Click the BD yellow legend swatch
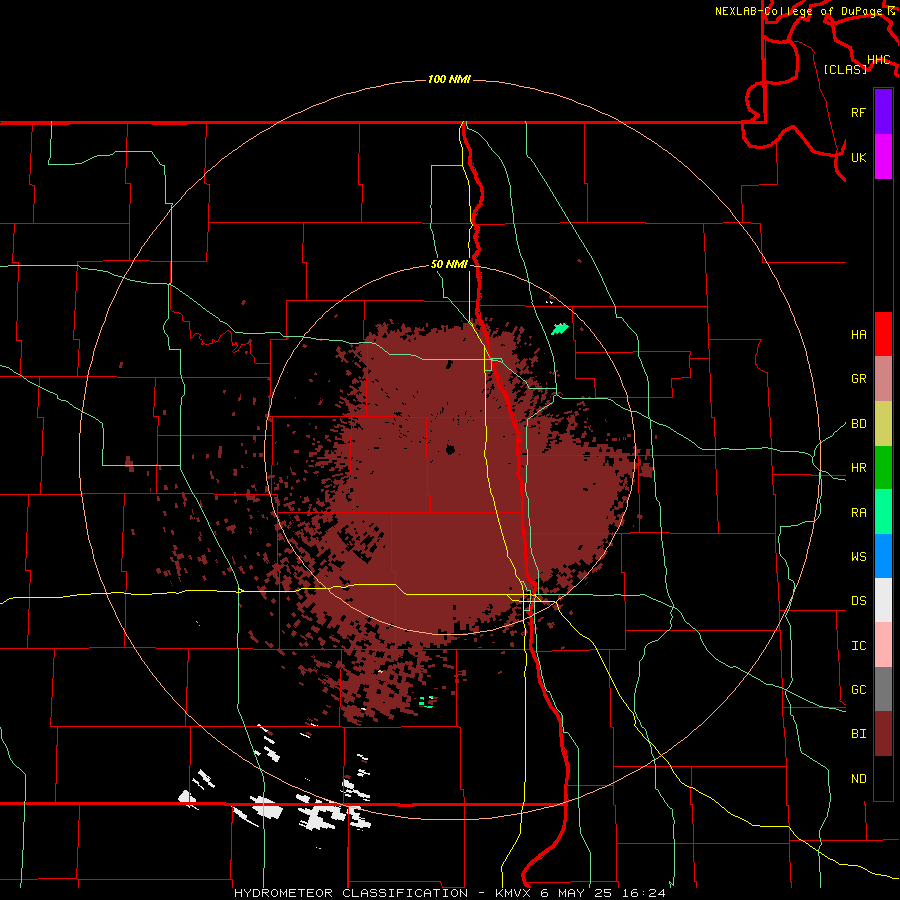The height and width of the screenshot is (900, 900). click(x=883, y=424)
